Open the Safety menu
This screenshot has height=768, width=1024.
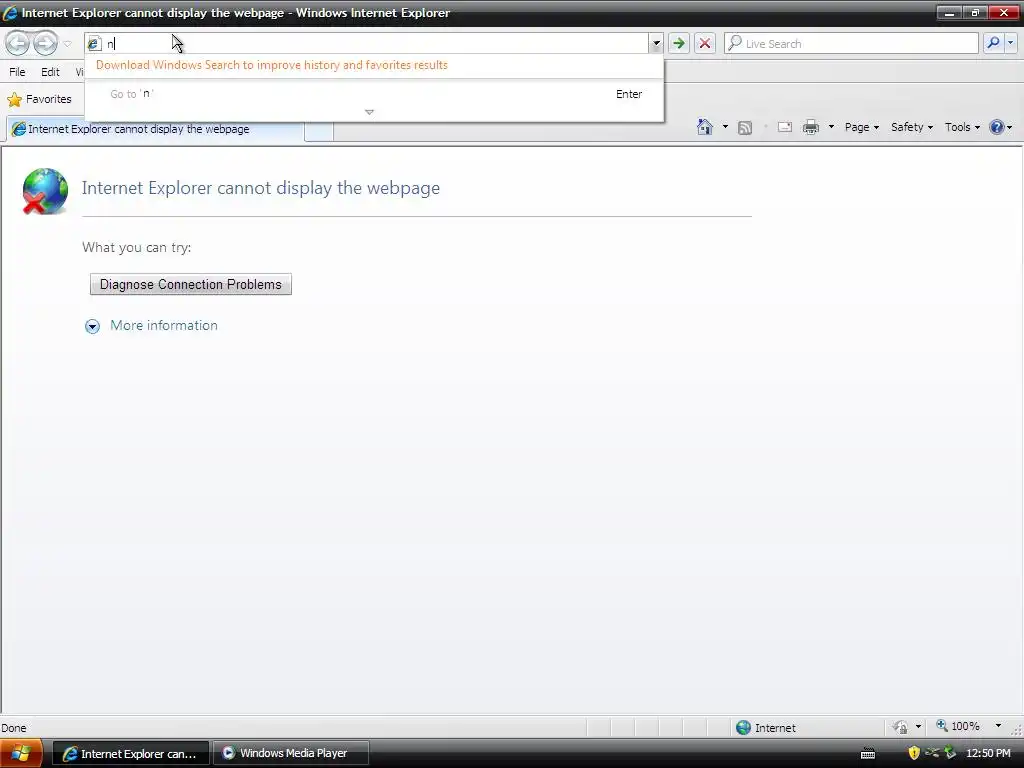912,127
